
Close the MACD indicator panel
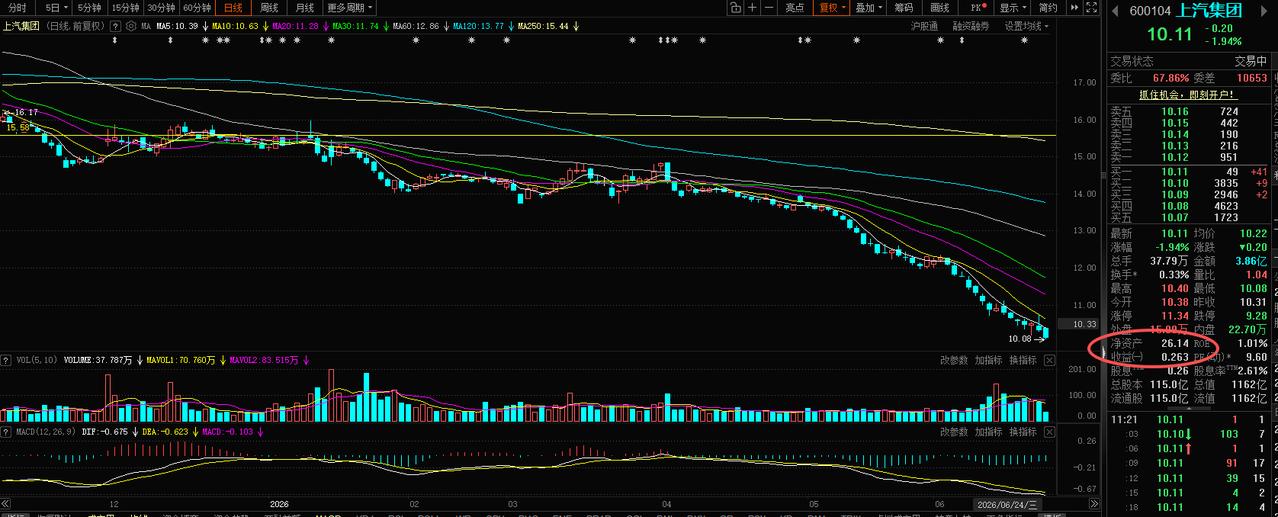[x=1049, y=432]
